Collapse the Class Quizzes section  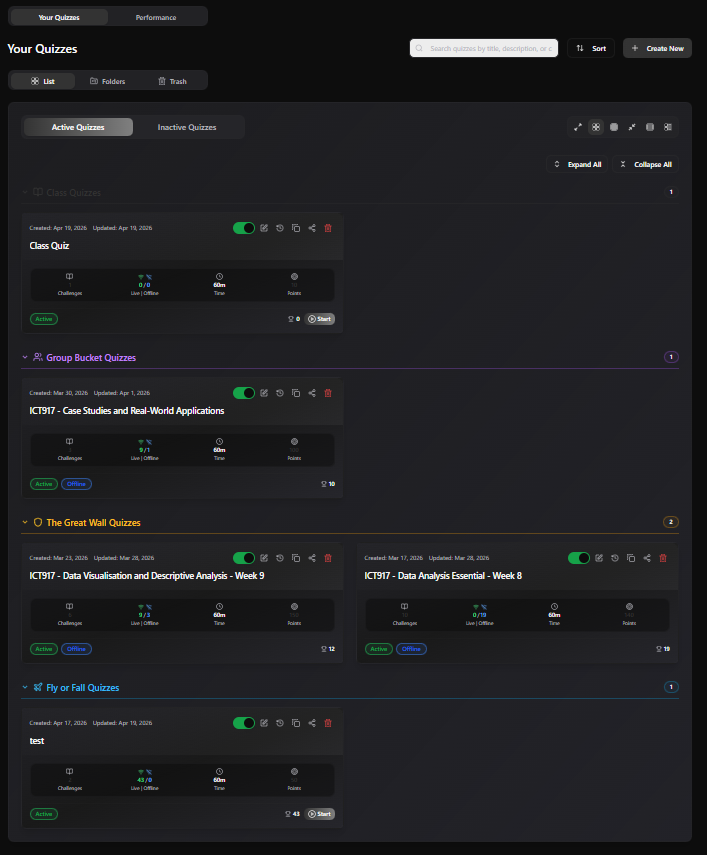(25, 192)
